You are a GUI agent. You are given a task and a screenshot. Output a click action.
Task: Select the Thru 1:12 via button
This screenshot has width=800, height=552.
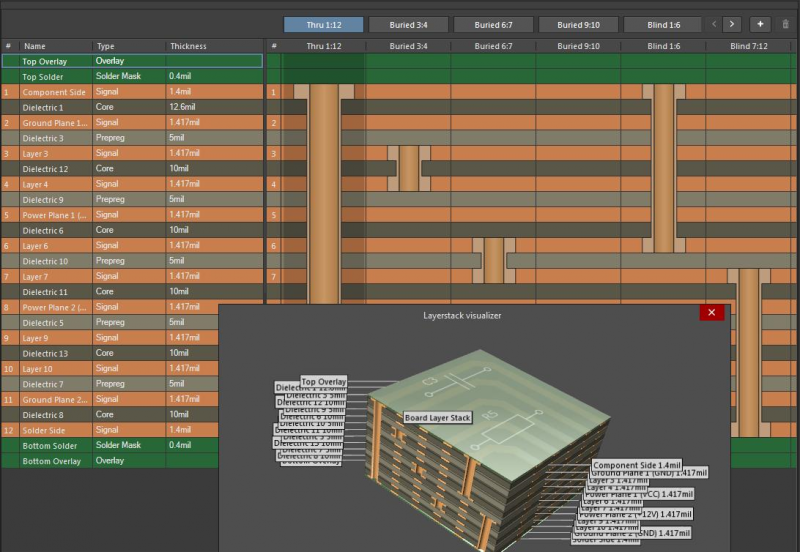coord(323,24)
